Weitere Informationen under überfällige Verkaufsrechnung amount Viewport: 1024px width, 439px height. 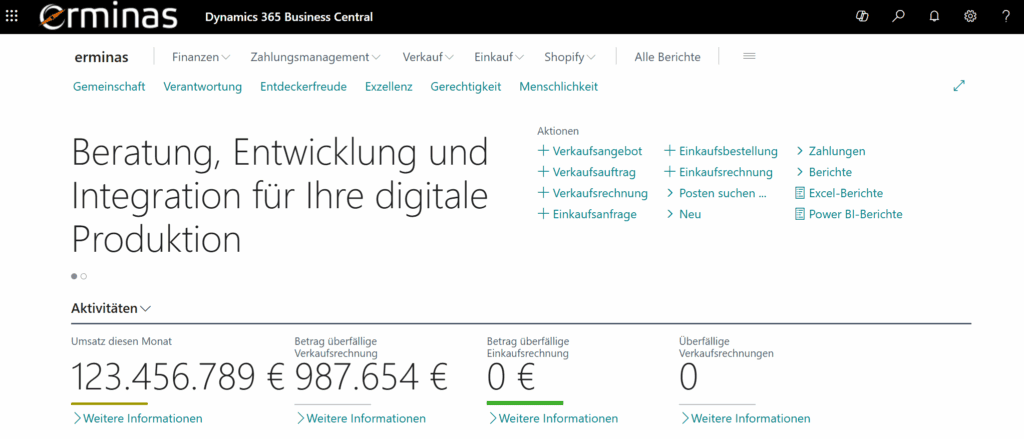(360, 418)
